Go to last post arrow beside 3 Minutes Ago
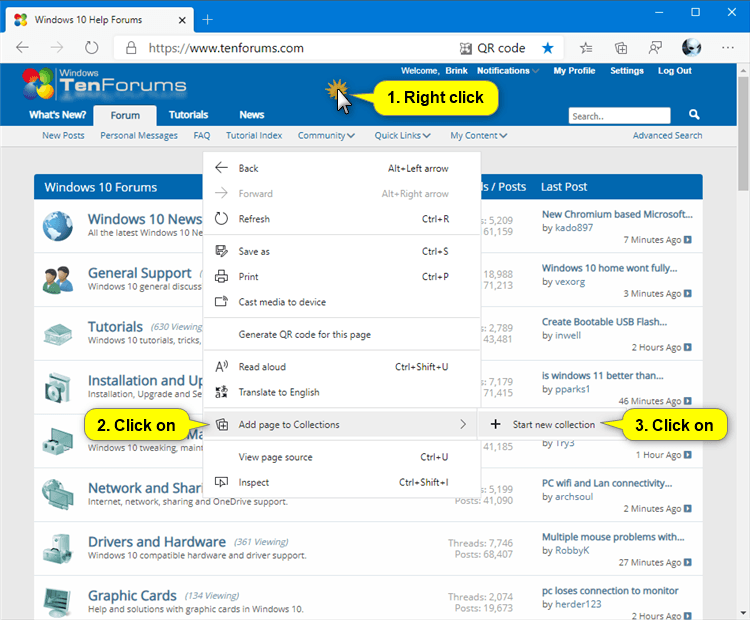The height and width of the screenshot is (620, 750). tap(688, 293)
